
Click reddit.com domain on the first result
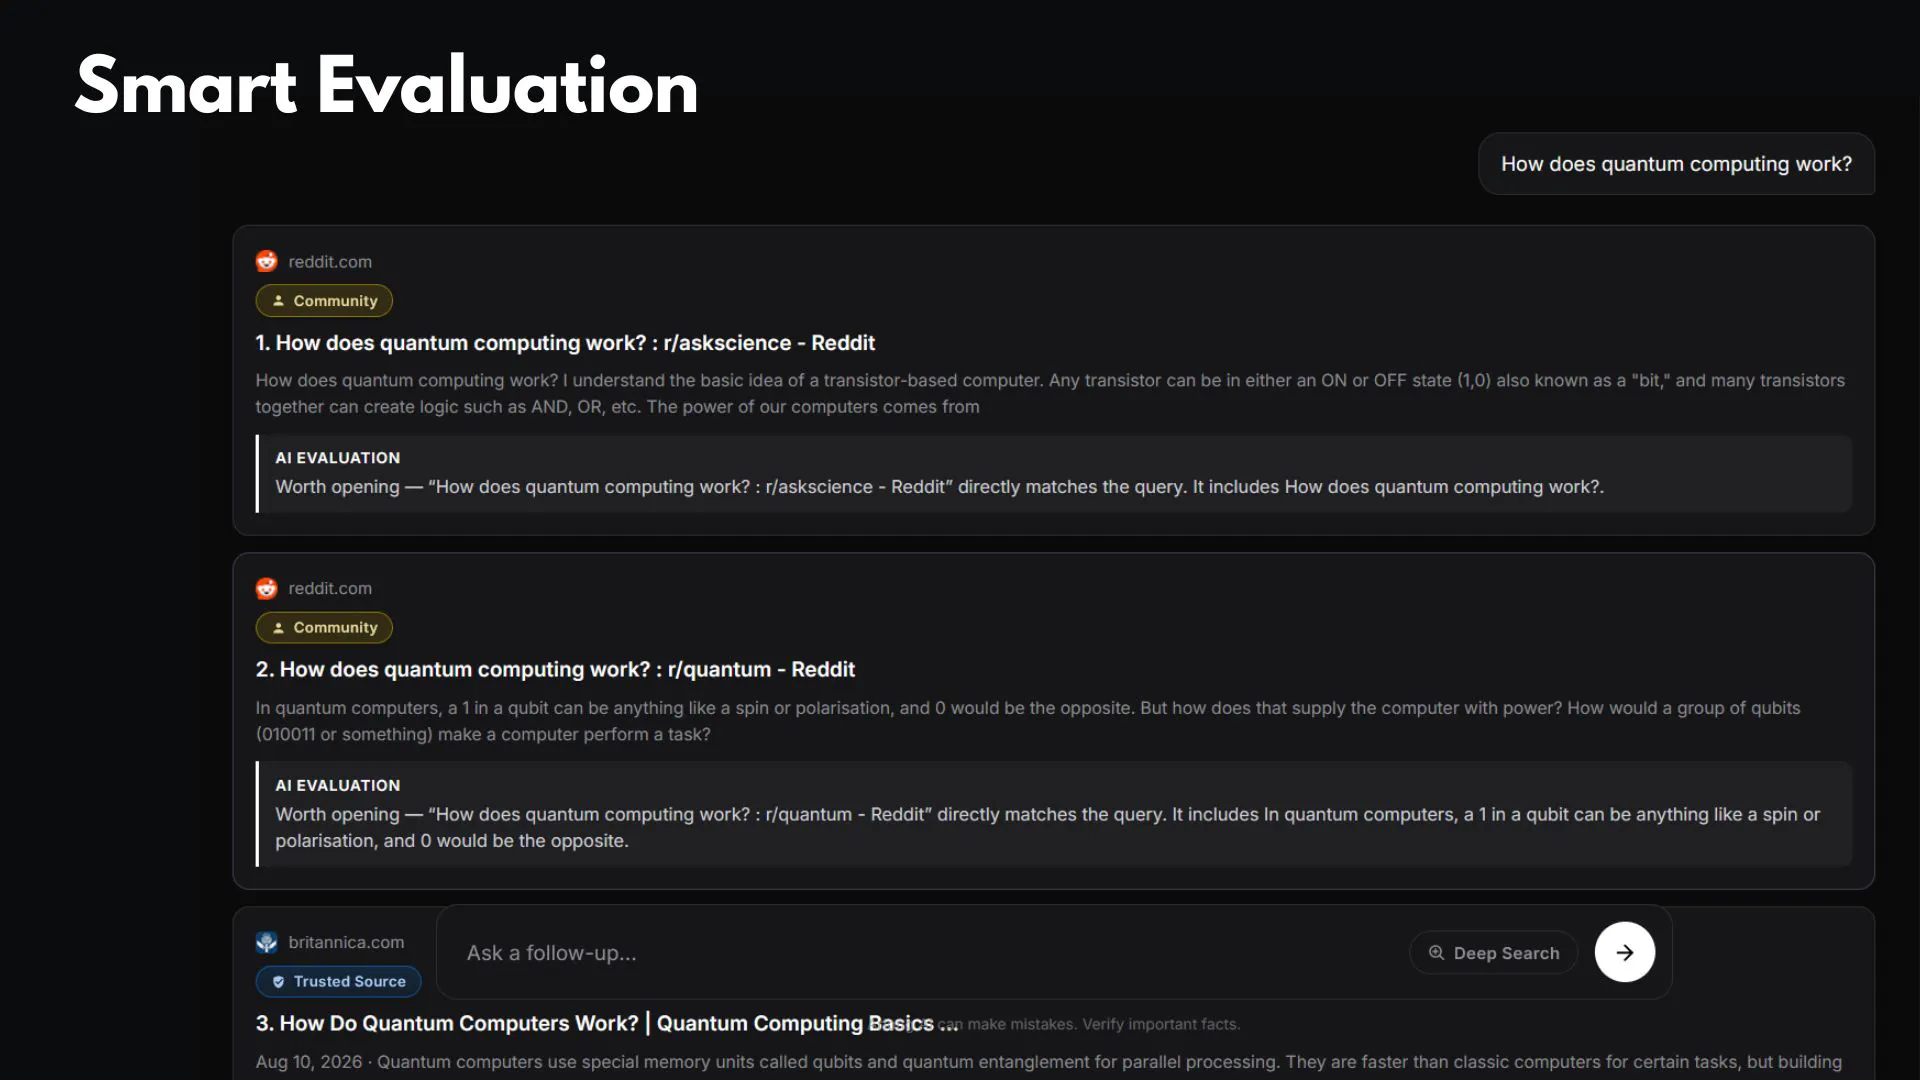[x=330, y=262]
